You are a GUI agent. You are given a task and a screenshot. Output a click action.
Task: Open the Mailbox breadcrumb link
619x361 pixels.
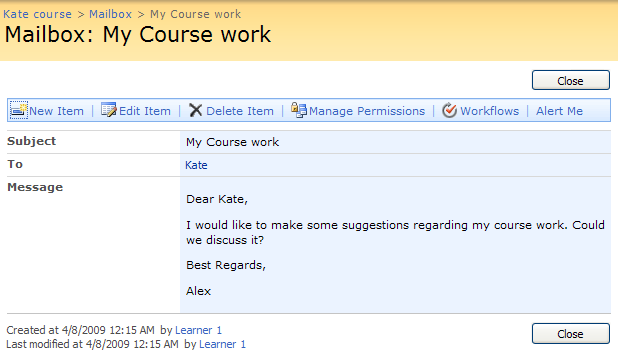[x=111, y=14]
